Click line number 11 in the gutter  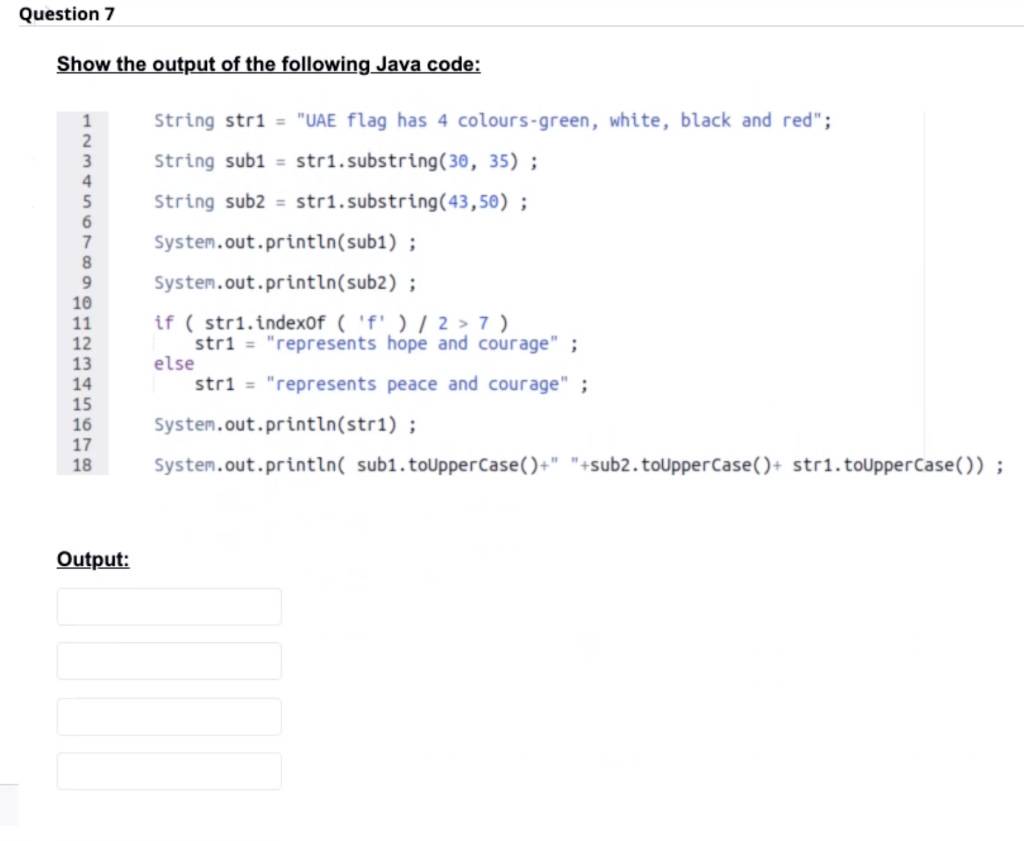pyautogui.click(x=81, y=322)
